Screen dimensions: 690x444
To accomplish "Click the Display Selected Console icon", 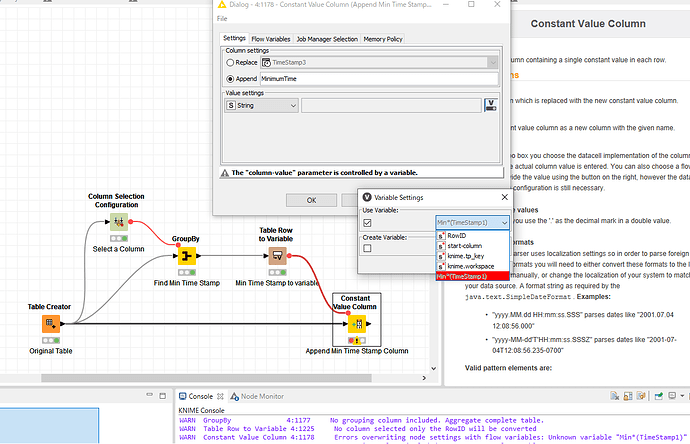I will click(x=672, y=396).
